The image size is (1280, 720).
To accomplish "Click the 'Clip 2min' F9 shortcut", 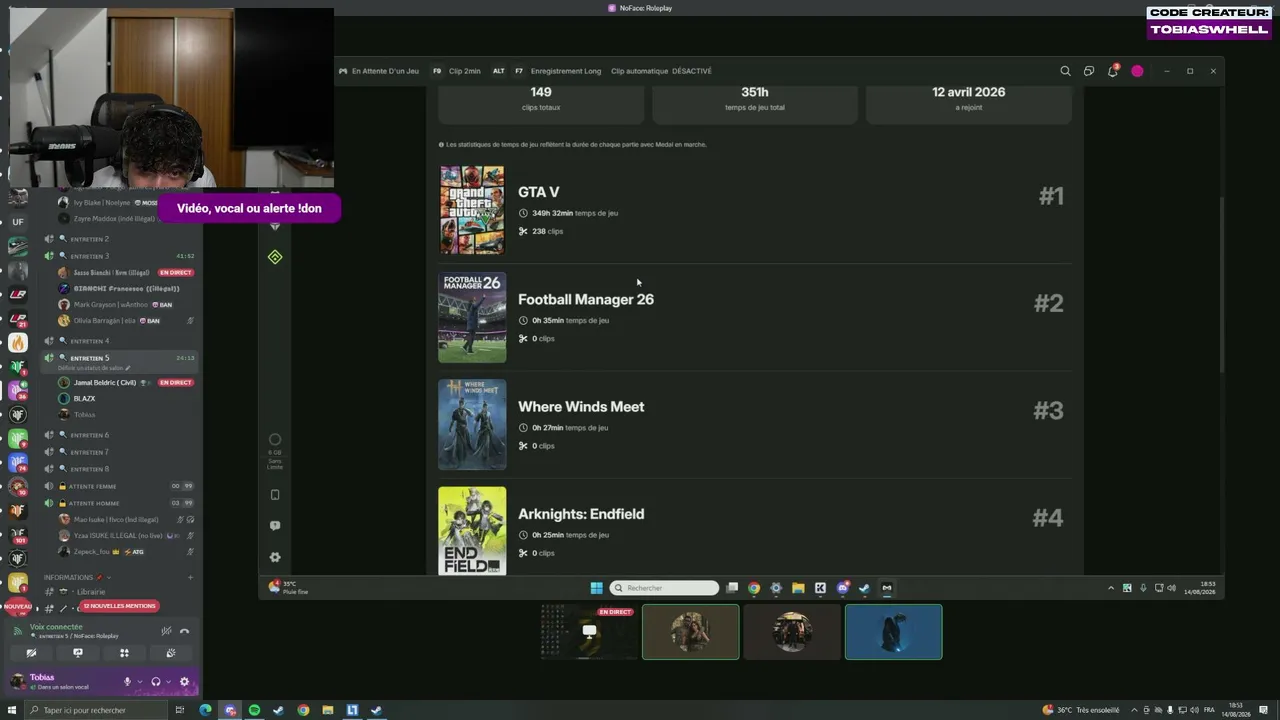I will [x=456, y=71].
